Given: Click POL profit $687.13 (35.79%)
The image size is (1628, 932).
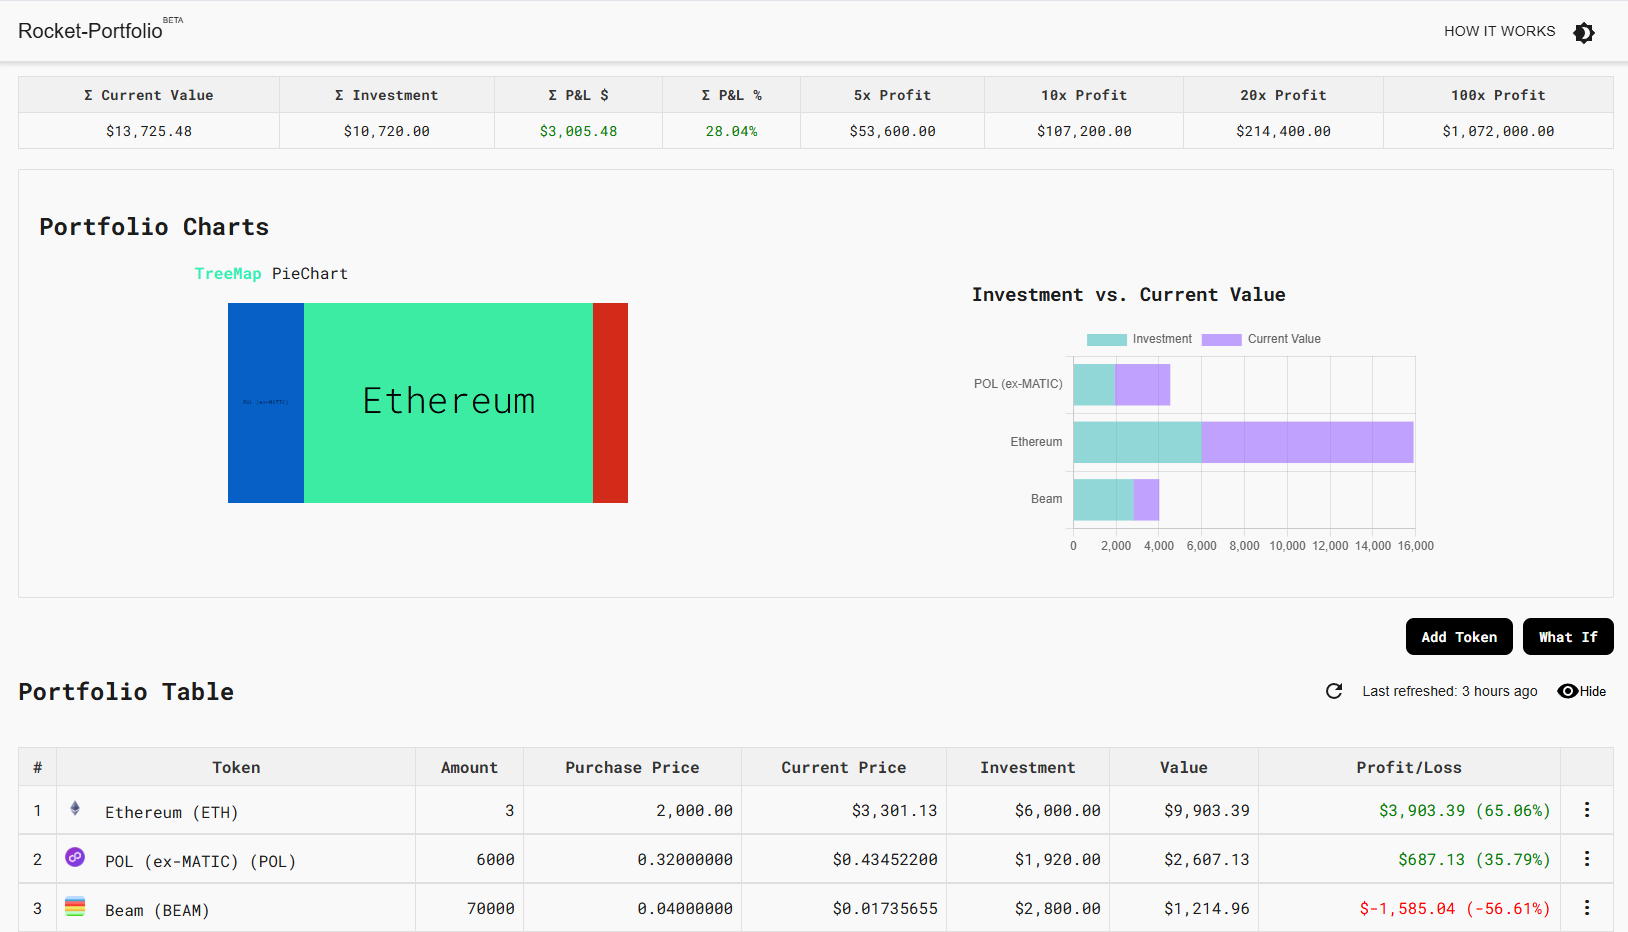Looking at the screenshot, I should [x=1474, y=859].
